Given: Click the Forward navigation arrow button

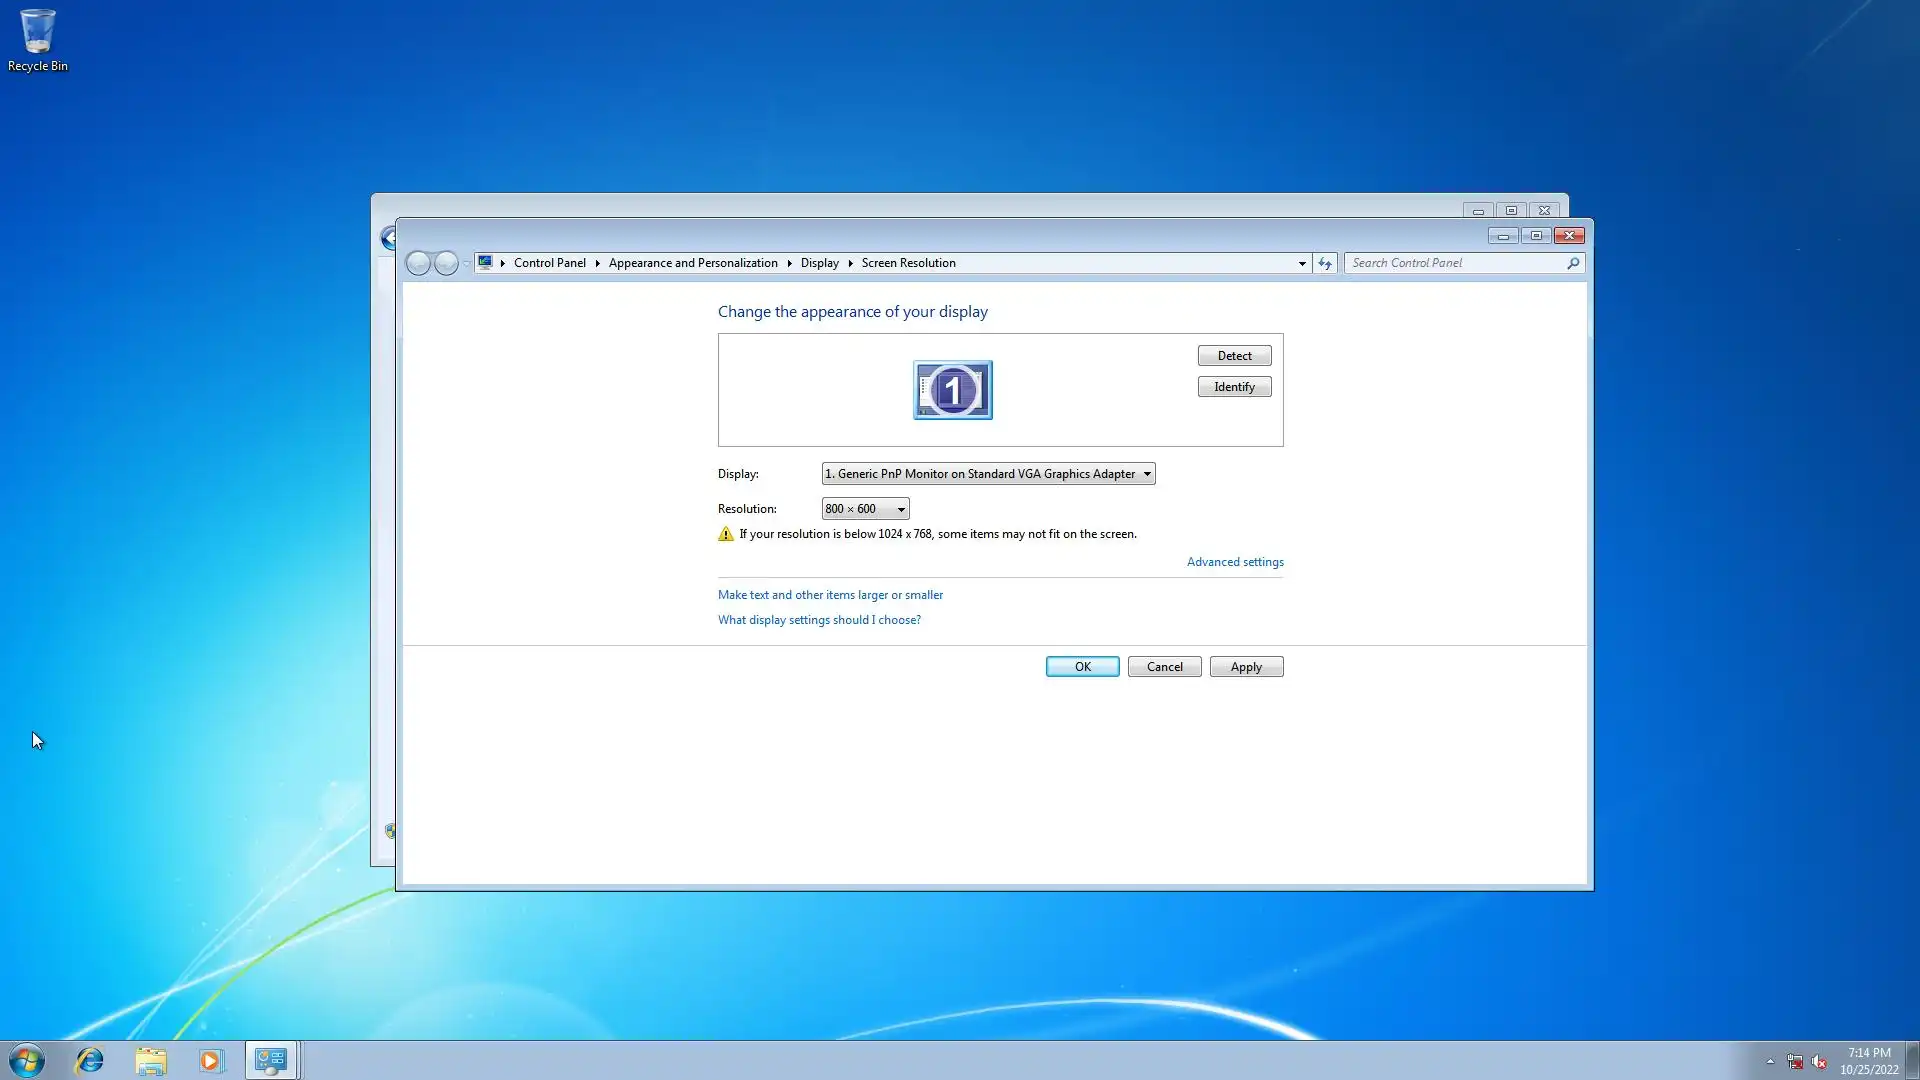Looking at the screenshot, I should pyautogui.click(x=446, y=263).
